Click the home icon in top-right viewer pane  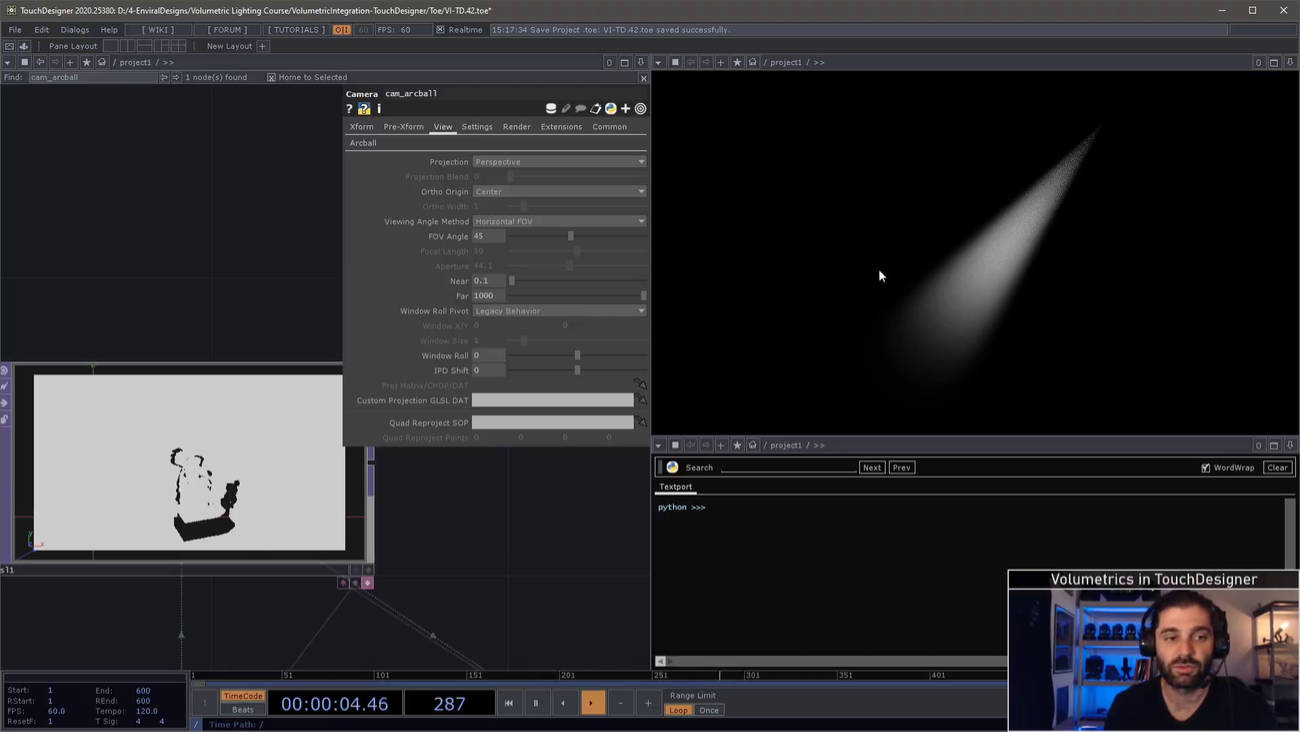click(753, 62)
